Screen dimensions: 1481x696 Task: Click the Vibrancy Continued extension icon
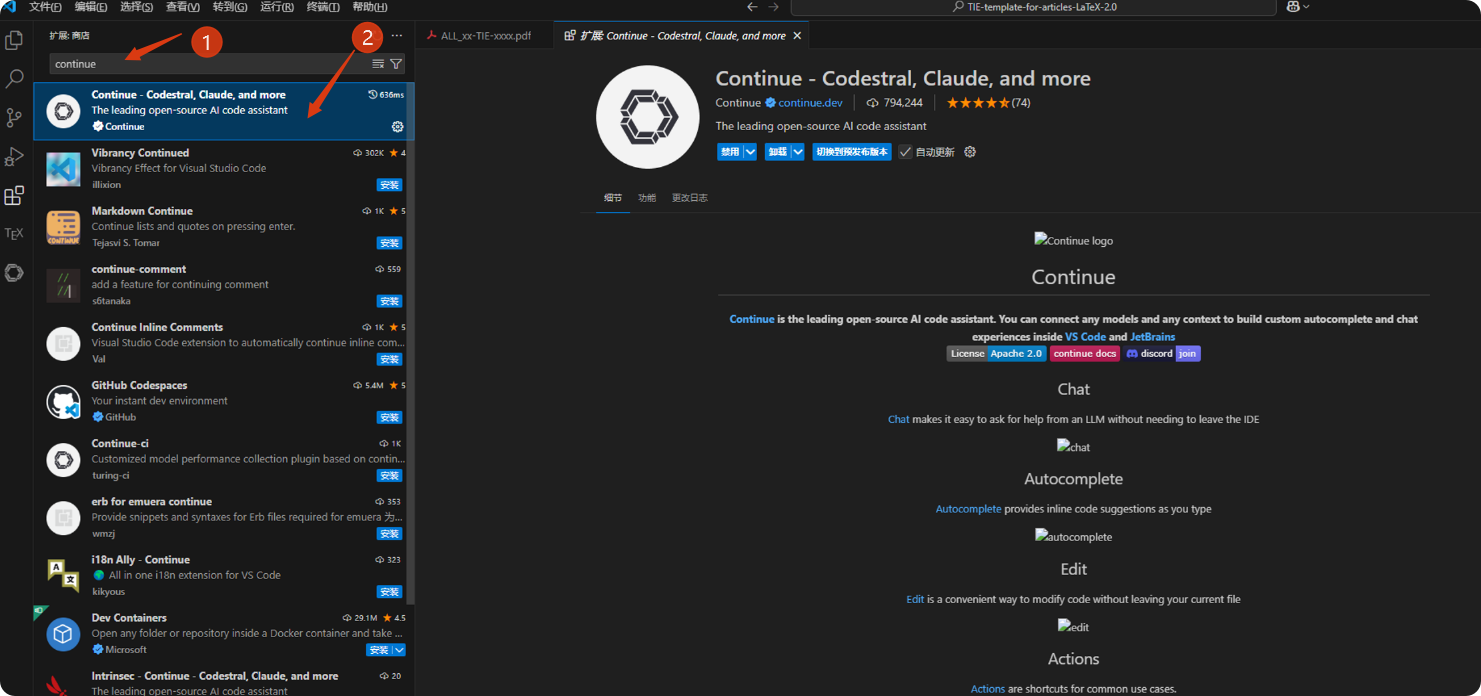click(63, 169)
